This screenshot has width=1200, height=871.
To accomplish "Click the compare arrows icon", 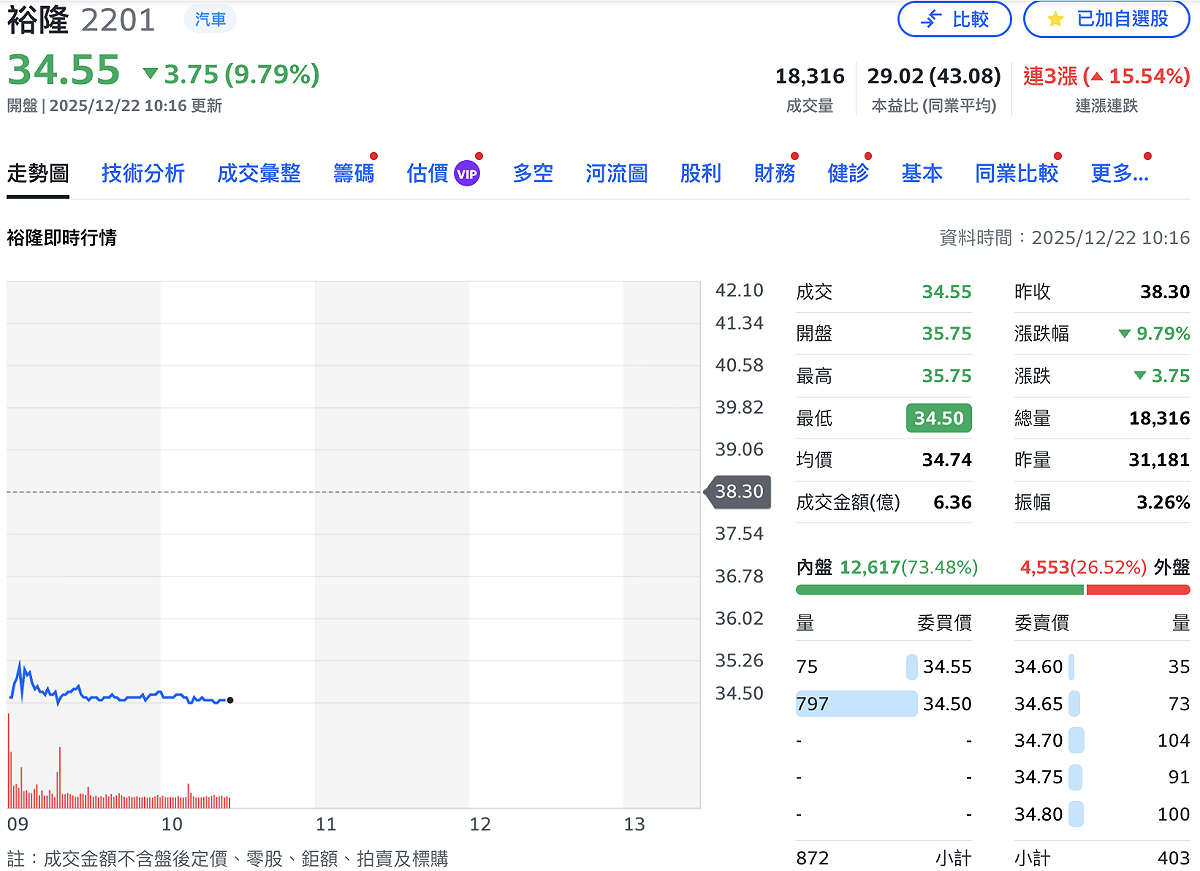I will (x=931, y=19).
